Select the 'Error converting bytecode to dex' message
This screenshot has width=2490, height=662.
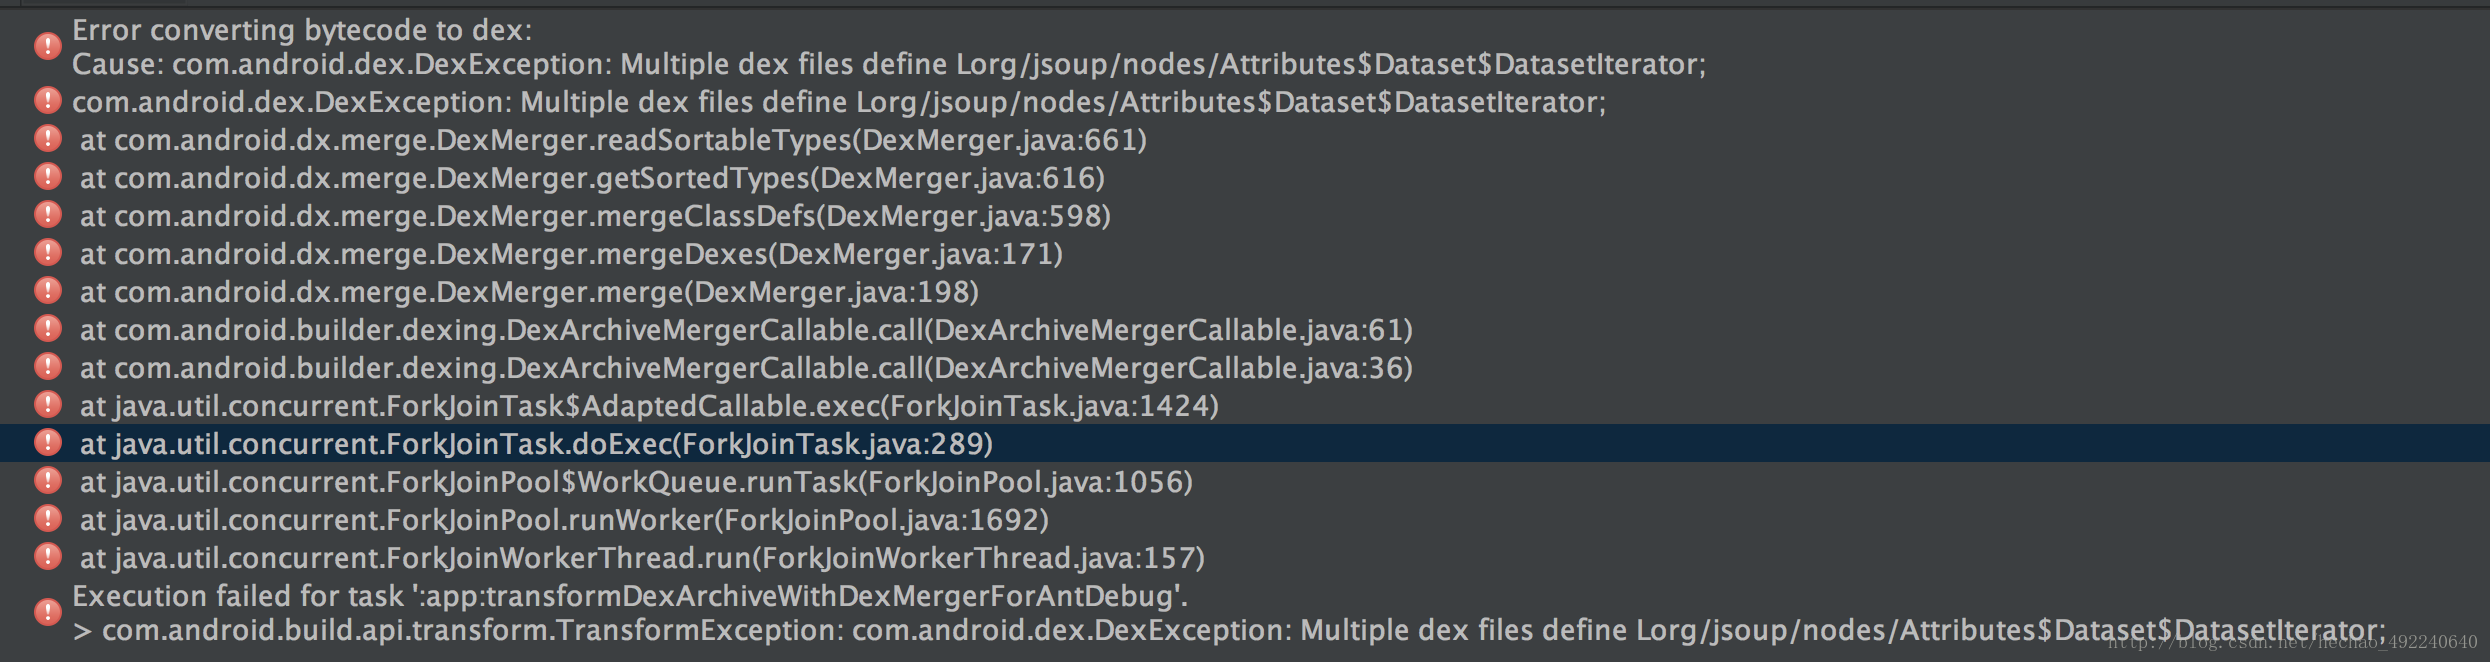(x=302, y=30)
